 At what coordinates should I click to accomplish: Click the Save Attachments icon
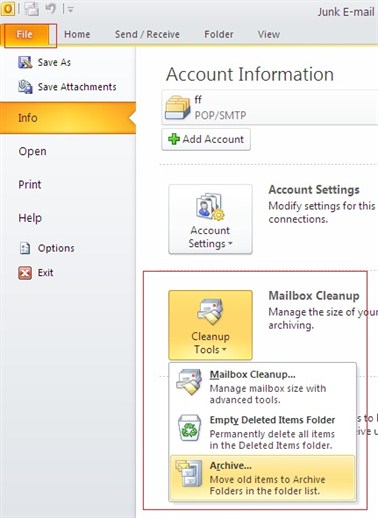(x=25, y=87)
